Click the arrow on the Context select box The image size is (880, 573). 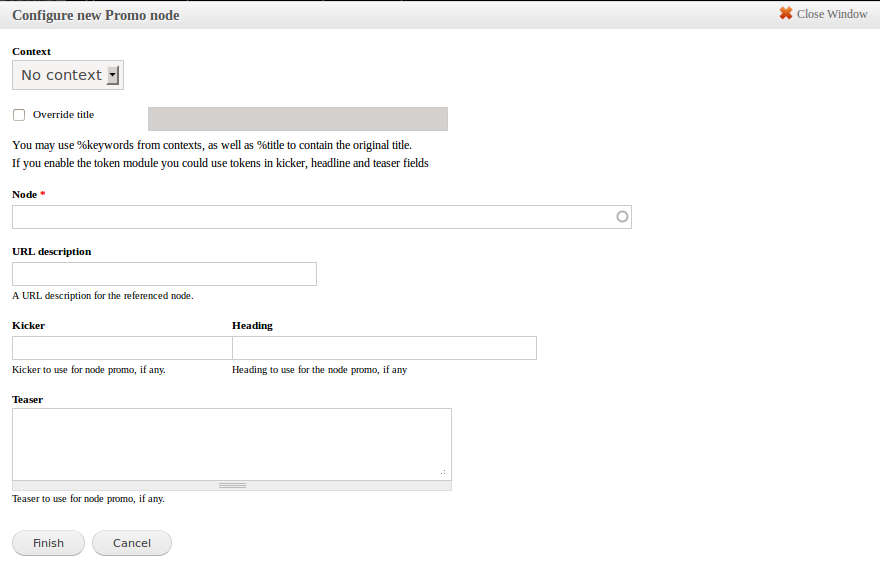tap(112, 75)
